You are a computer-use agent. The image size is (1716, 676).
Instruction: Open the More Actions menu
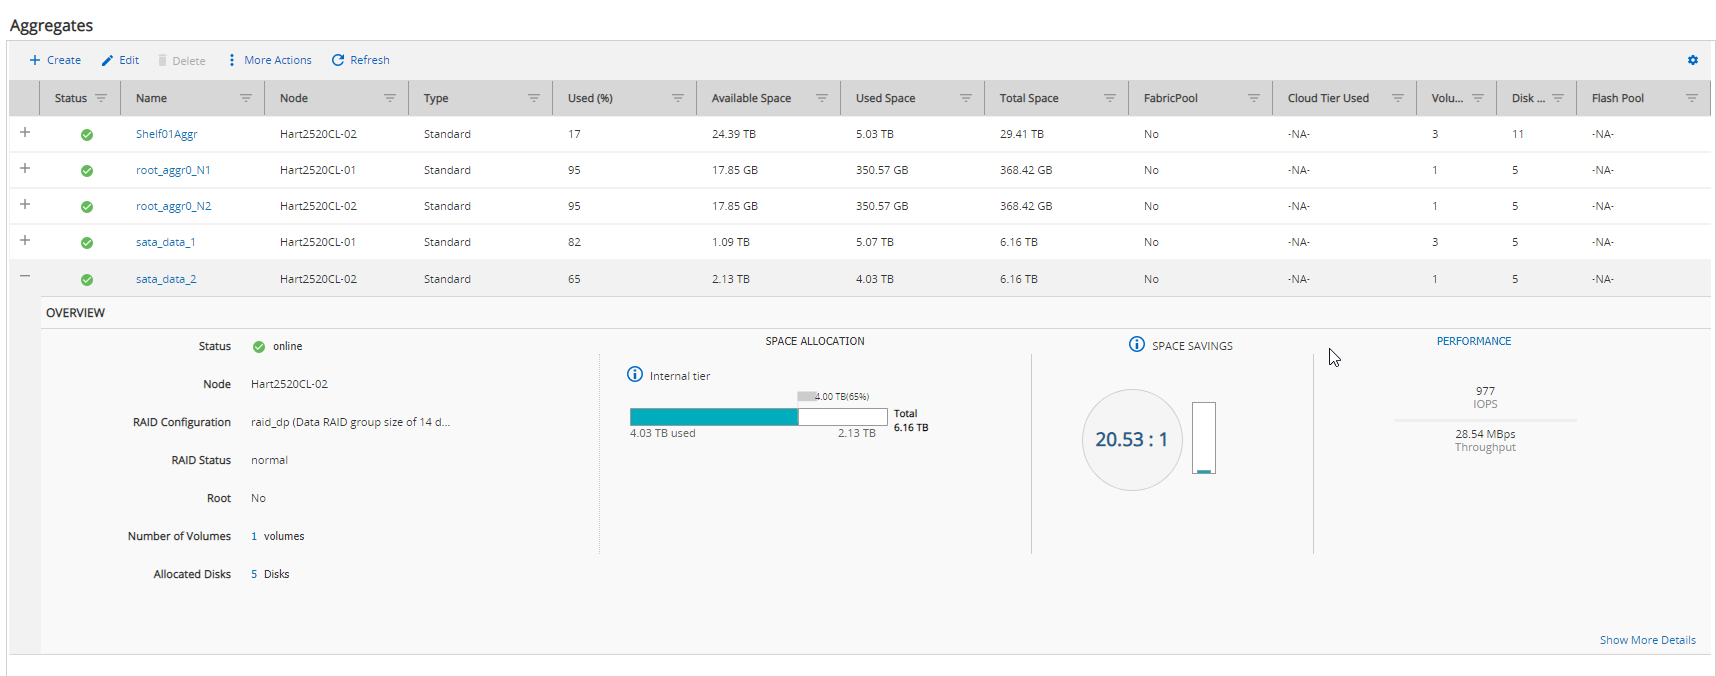point(269,60)
